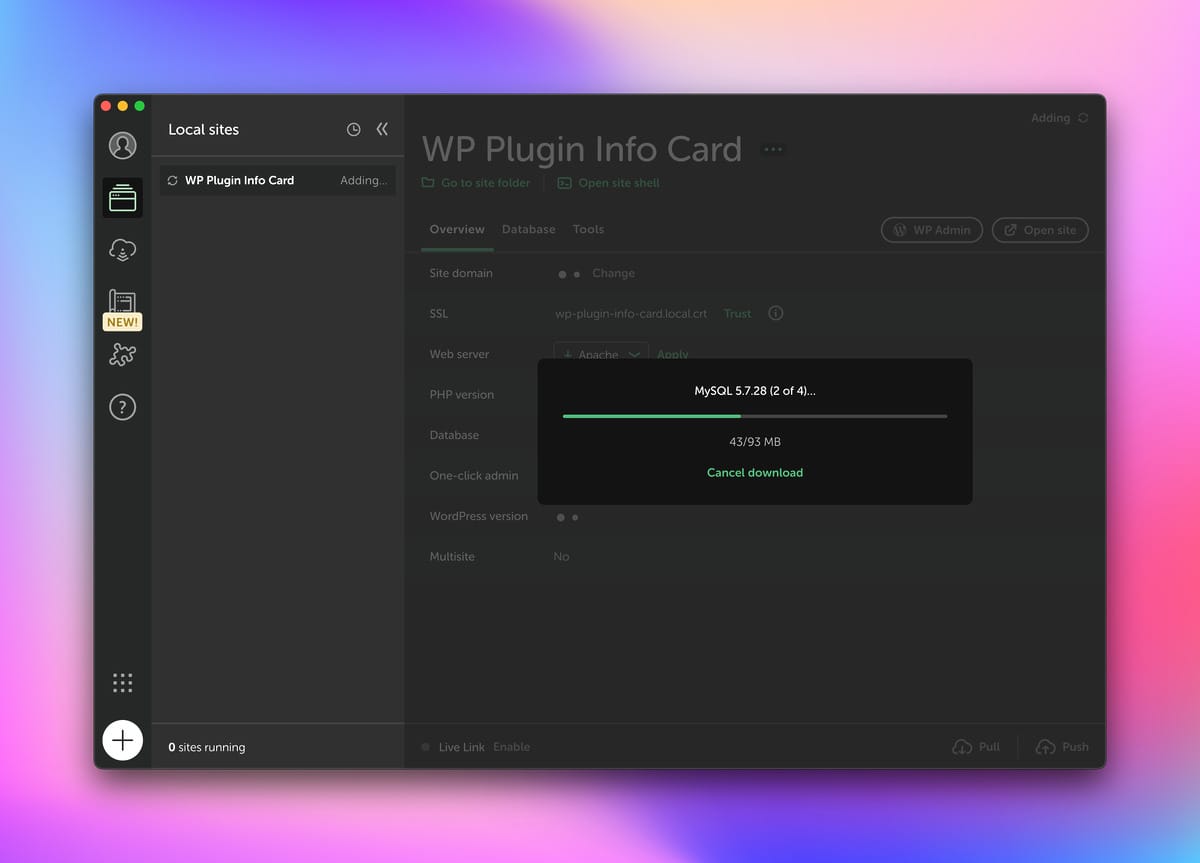Viewport: 1200px width, 863px height.
Task: Collapse the Local sites panel
Action: (x=382, y=129)
